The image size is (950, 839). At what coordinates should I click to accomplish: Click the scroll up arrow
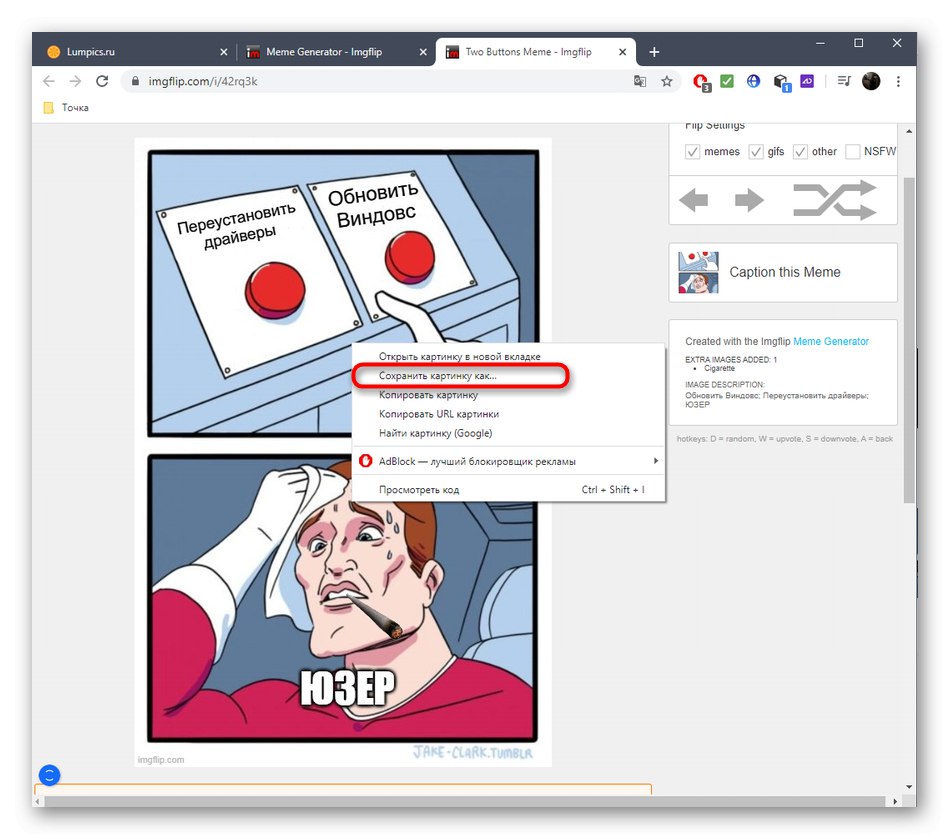click(909, 131)
